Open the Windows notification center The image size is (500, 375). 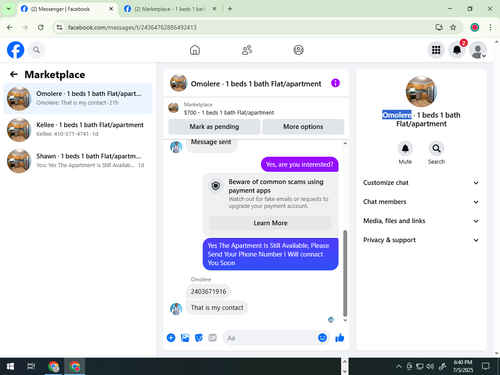(x=486, y=366)
